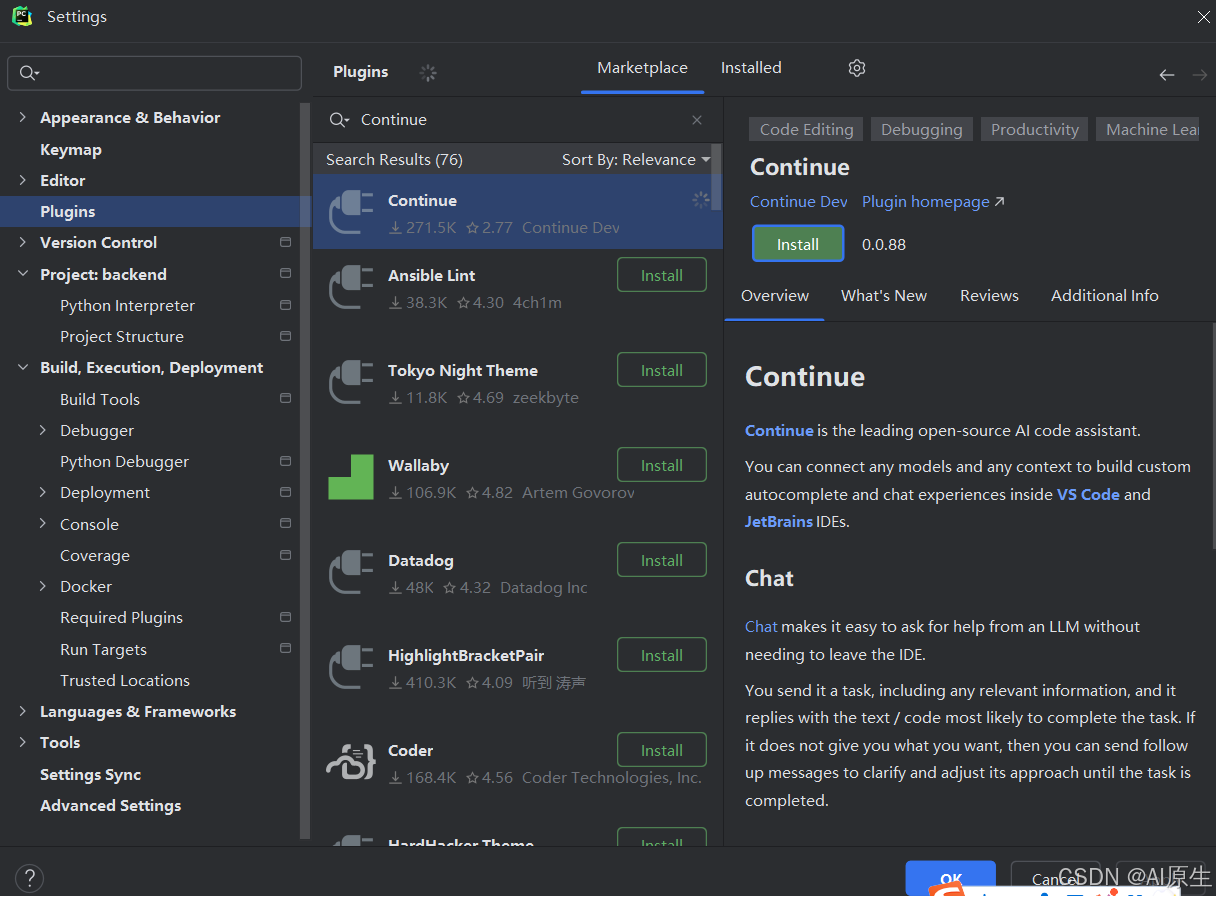Switch to the Marketplace tab
Image resolution: width=1217 pixels, height=897 pixels.
642,68
